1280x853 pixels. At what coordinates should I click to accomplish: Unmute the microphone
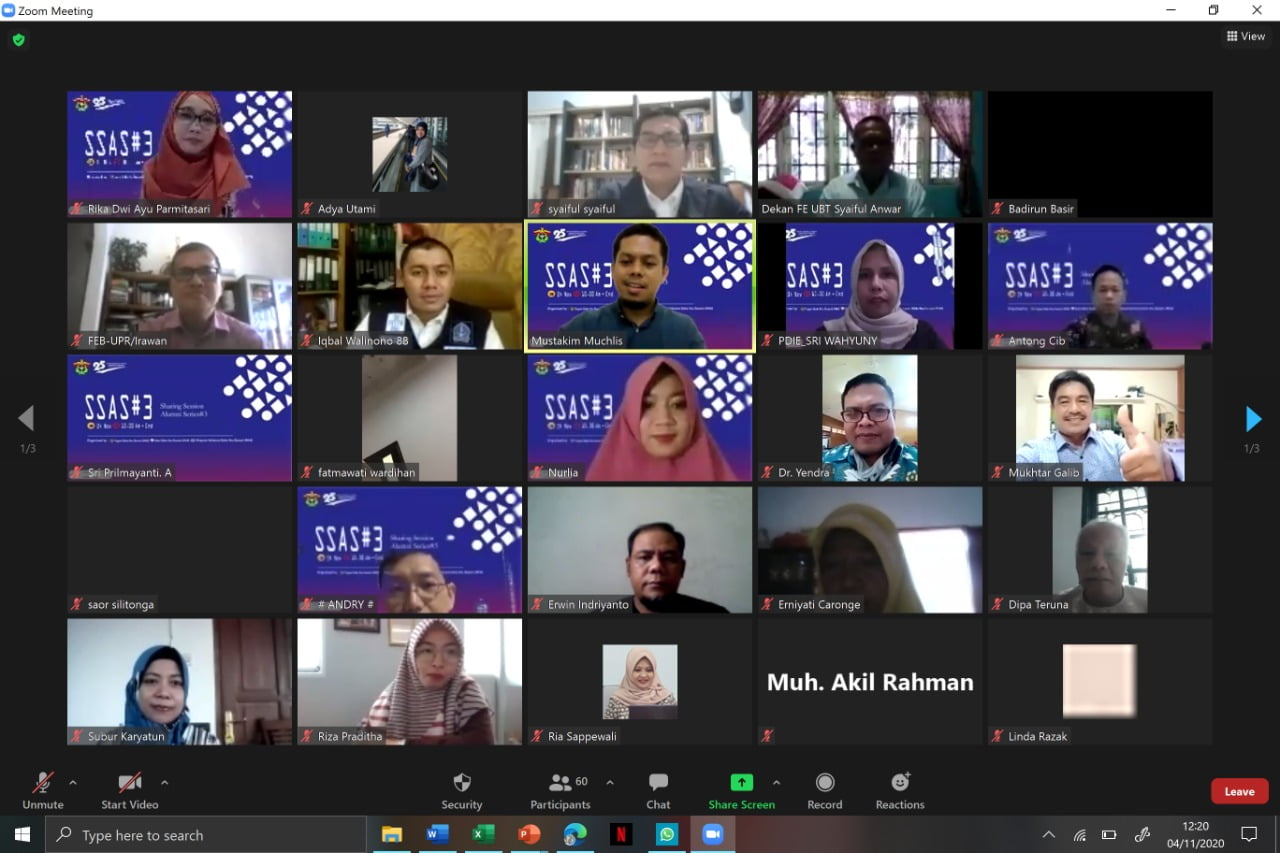pos(42,790)
